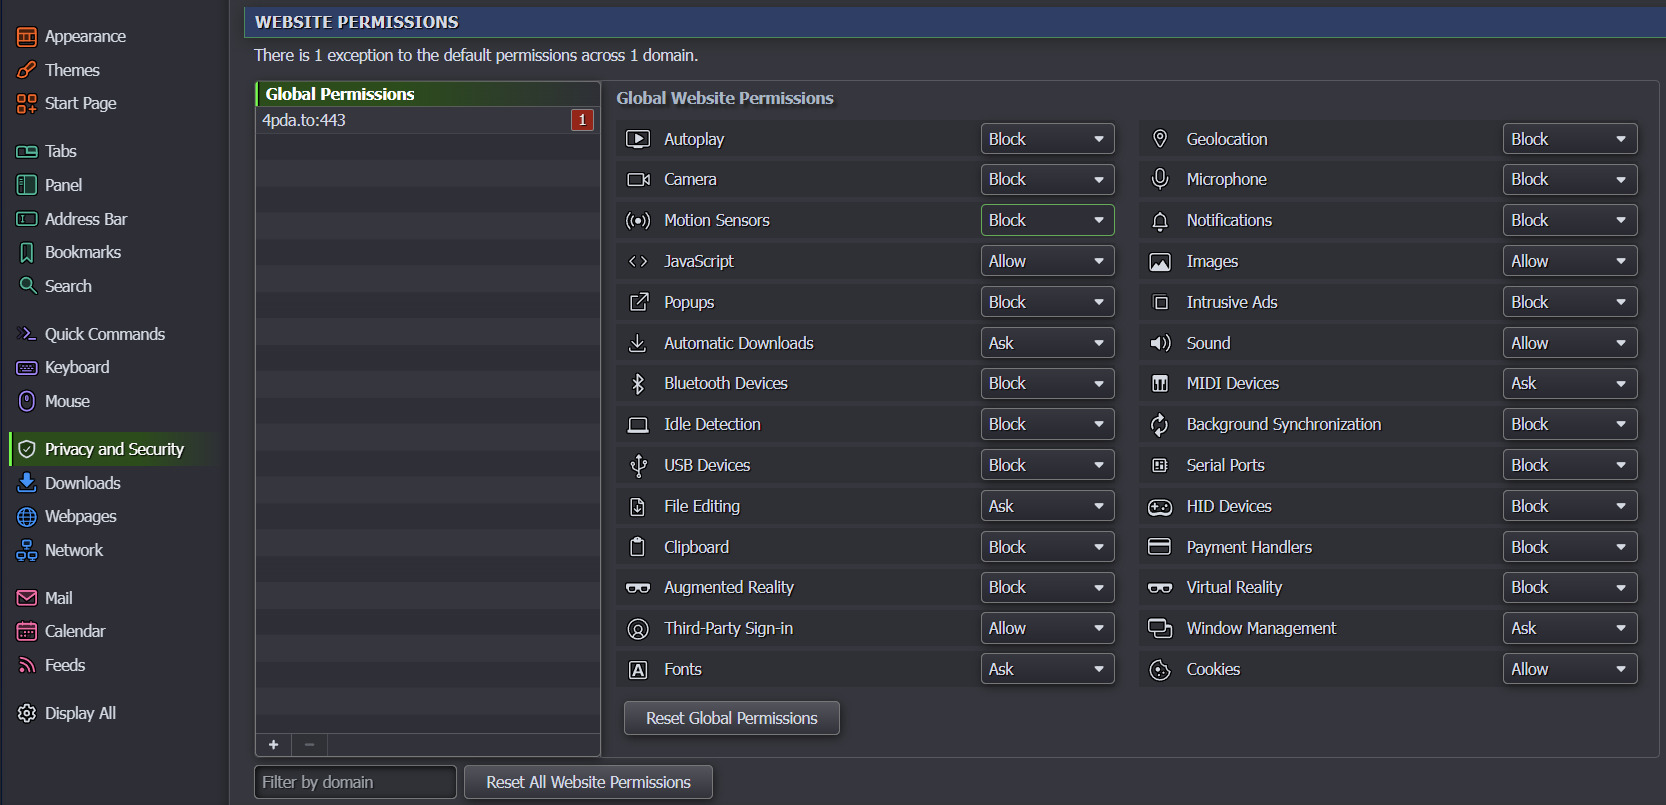Click the MIDI Devices icon
Viewport: 1666px width, 805px height.
pos(1160,384)
